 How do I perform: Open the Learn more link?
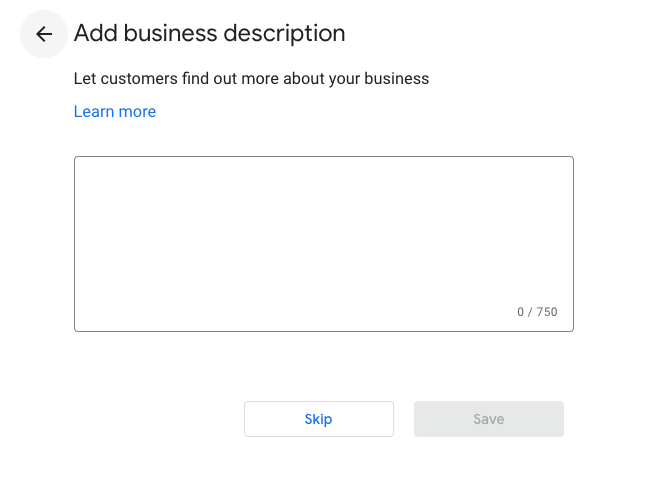pyautogui.click(x=115, y=112)
